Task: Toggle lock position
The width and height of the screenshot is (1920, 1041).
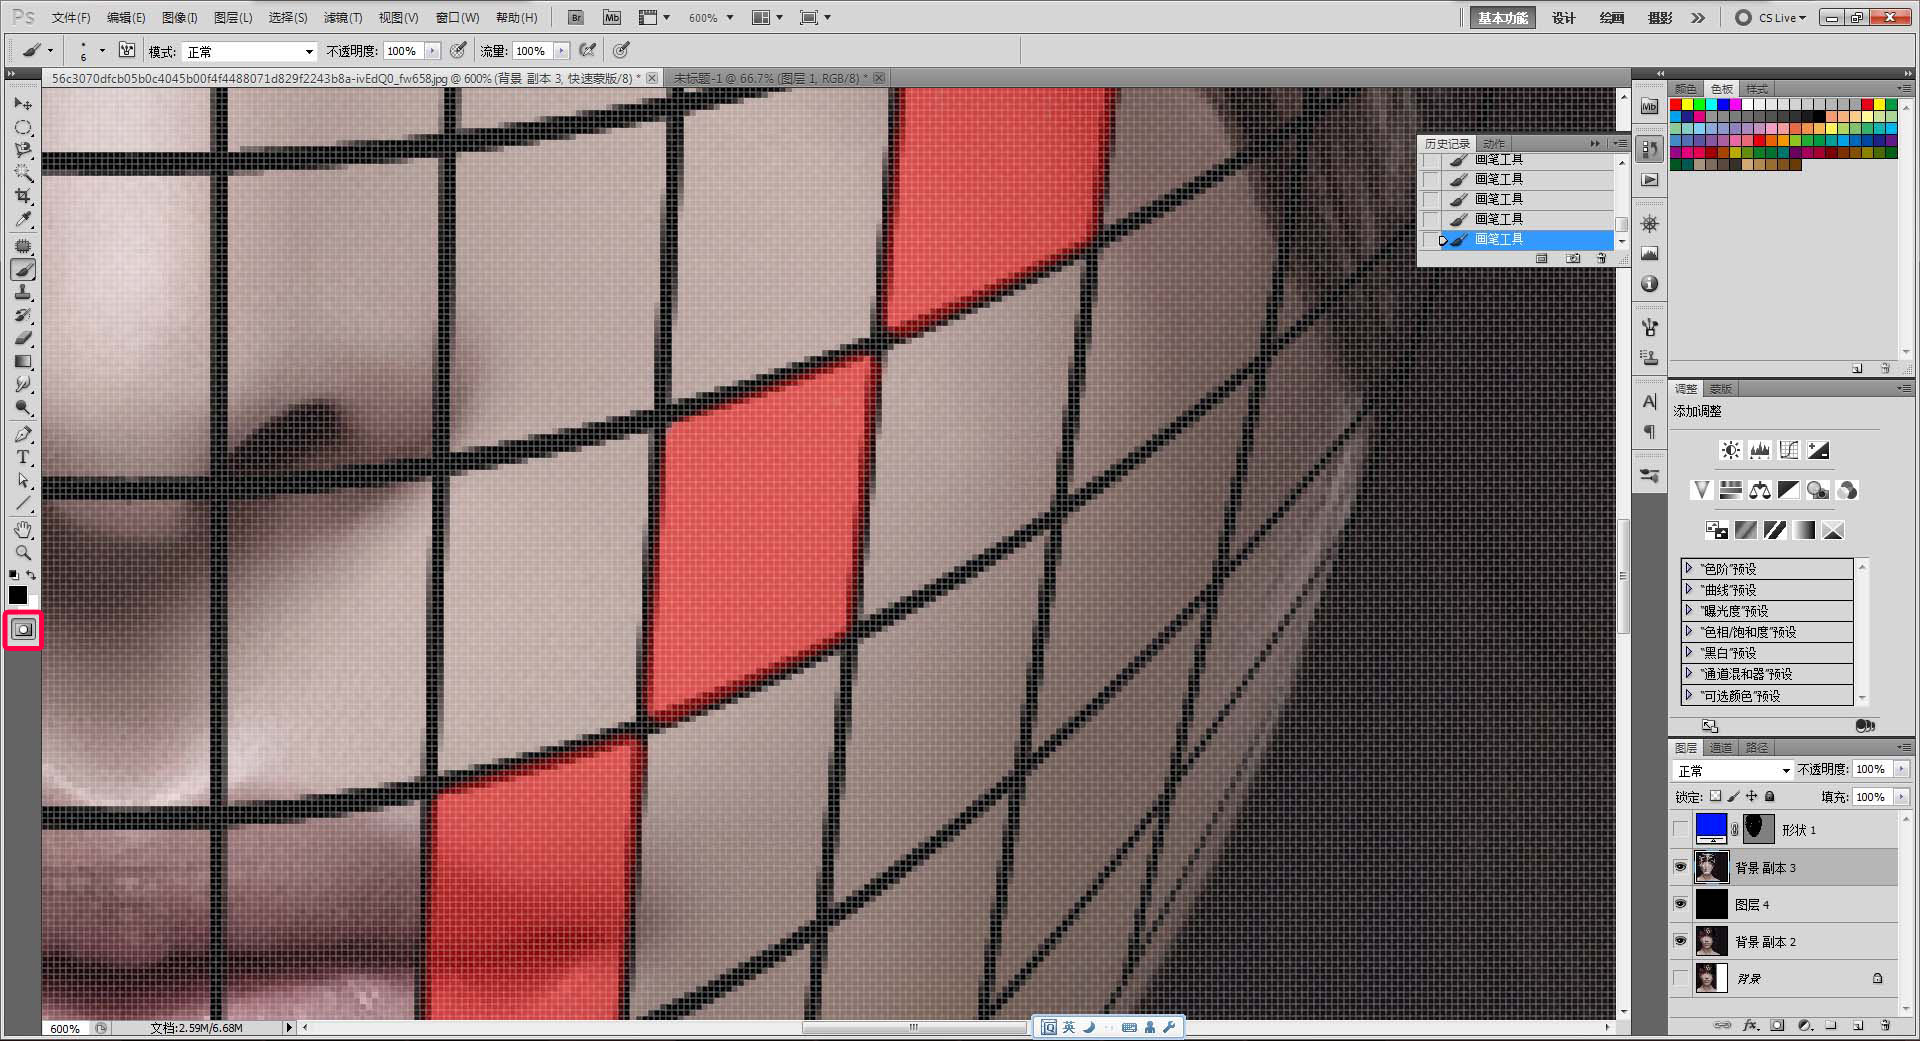Action: coord(1751,796)
